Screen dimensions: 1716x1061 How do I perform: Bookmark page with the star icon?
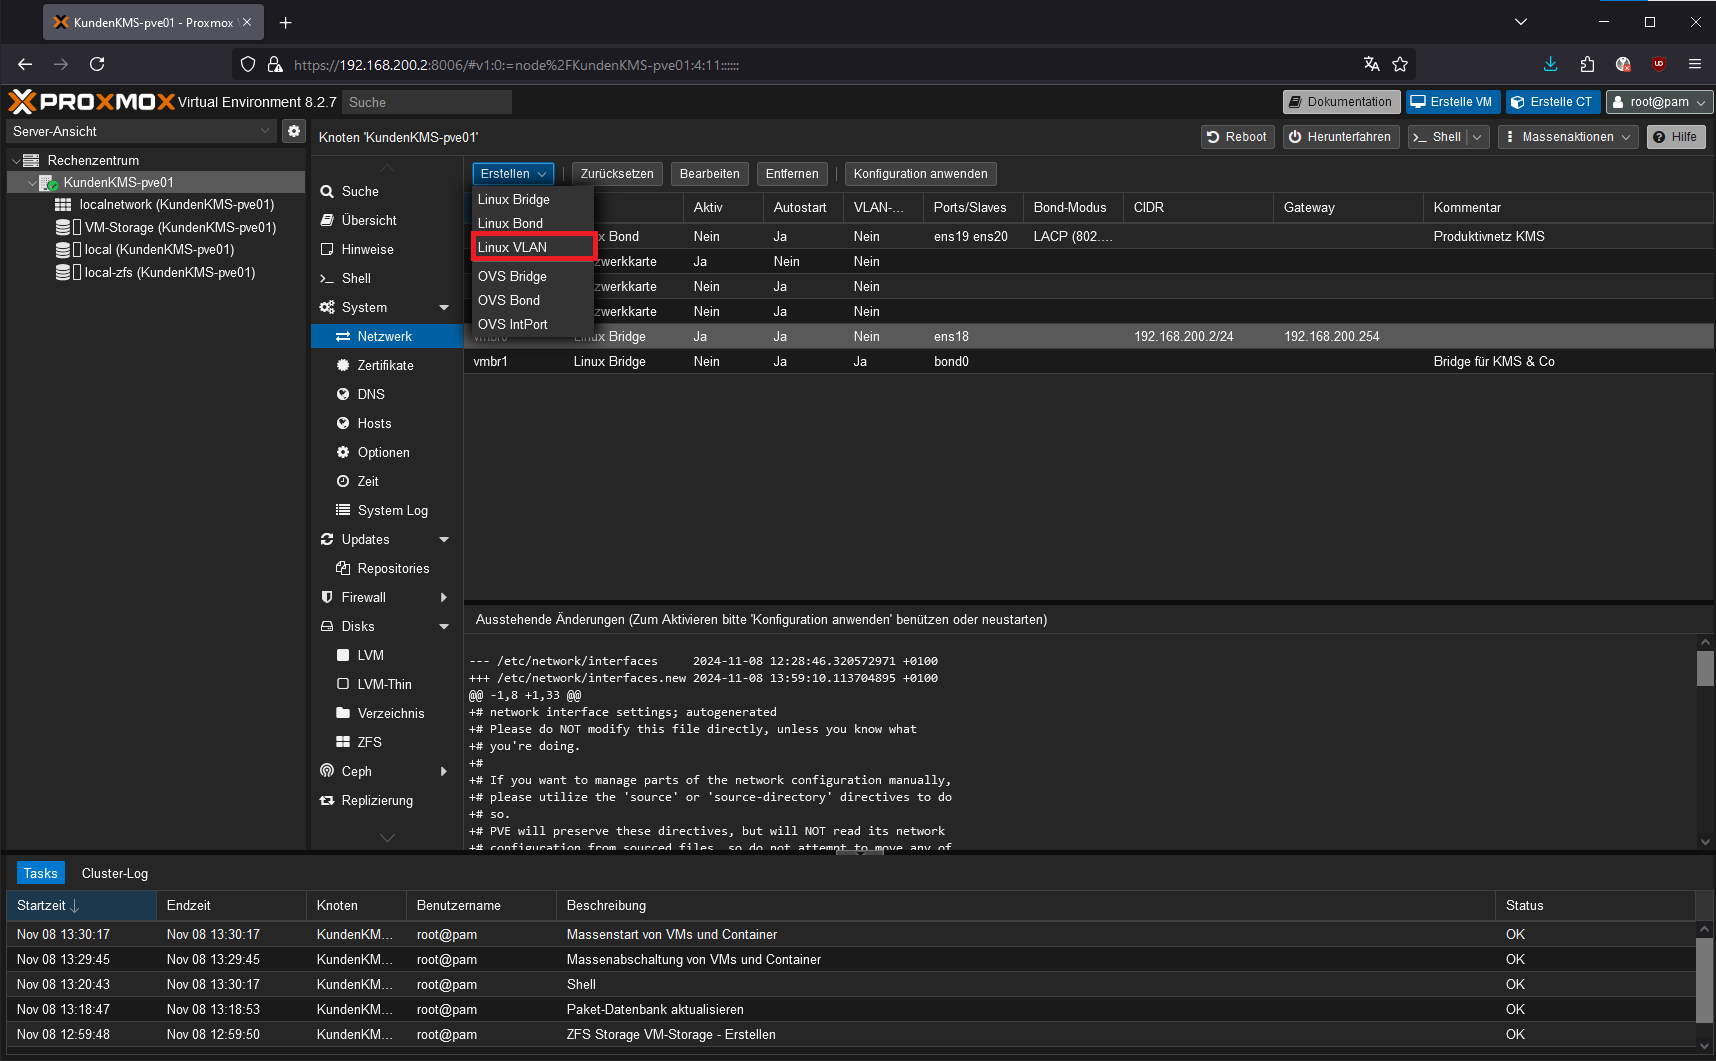pyautogui.click(x=1400, y=64)
